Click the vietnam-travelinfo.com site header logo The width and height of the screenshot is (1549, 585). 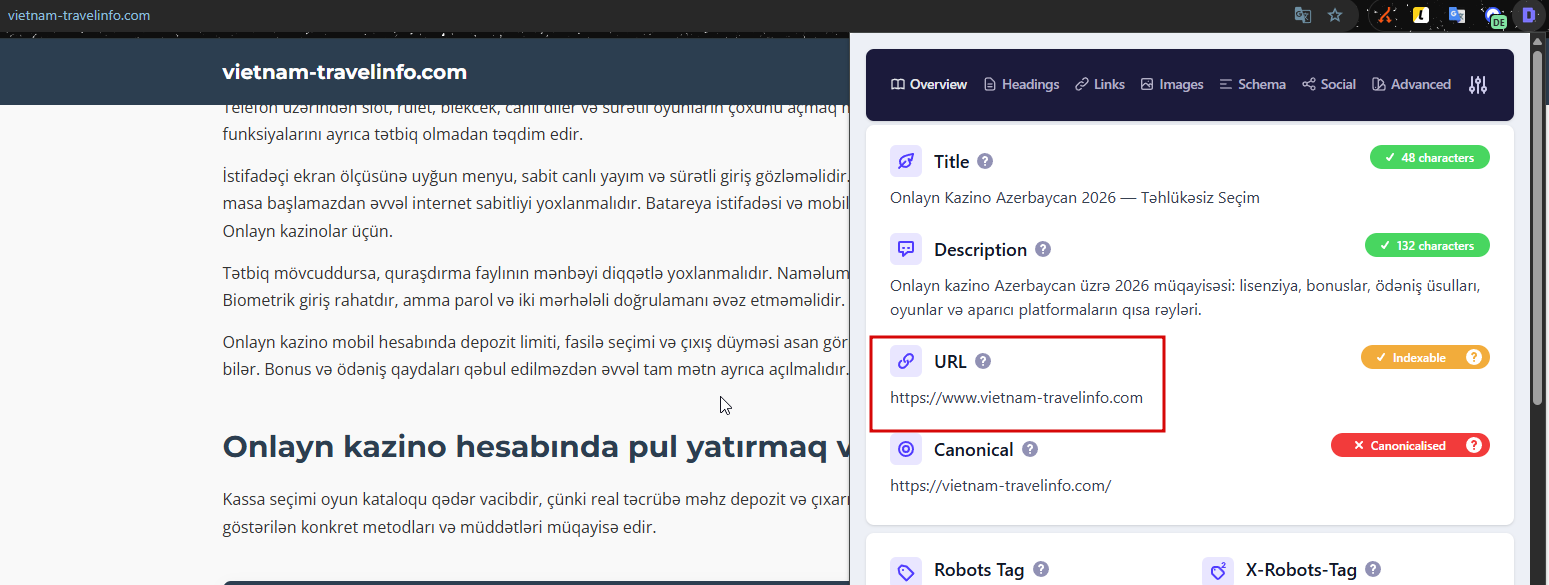(x=344, y=72)
